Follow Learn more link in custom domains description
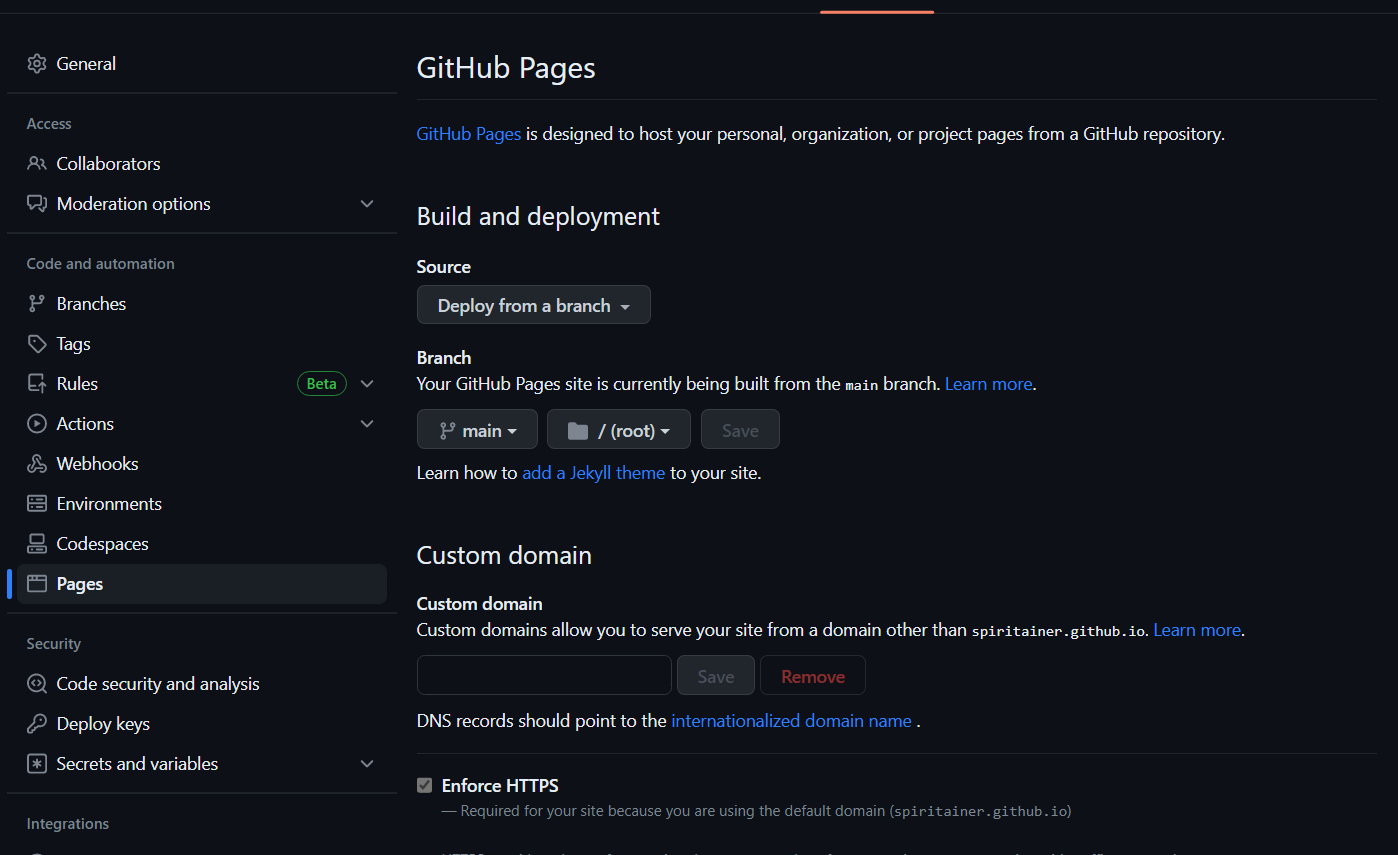This screenshot has width=1398, height=855. tap(1197, 631)
